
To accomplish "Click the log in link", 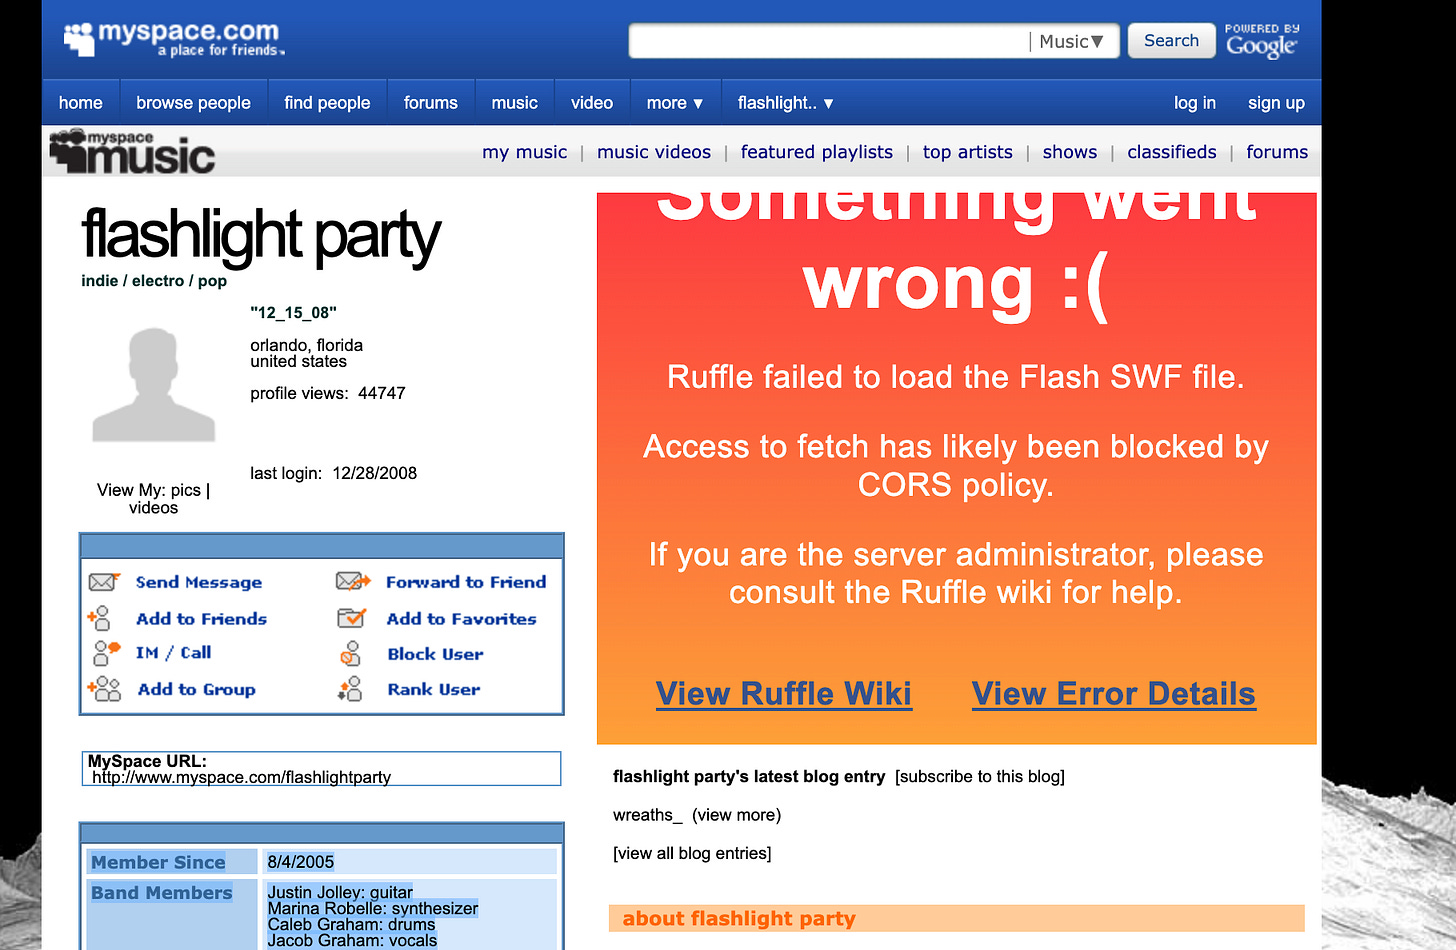I will pyautogui.click(x=1195, y=103).
